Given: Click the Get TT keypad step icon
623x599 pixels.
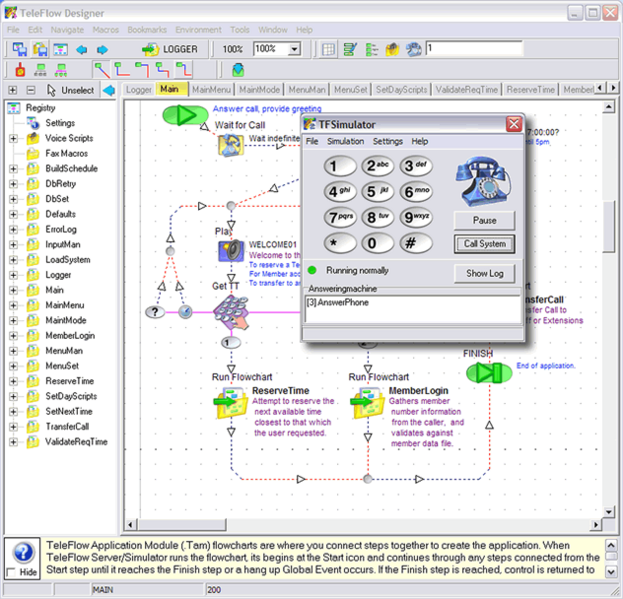Looking at the screenshot, I should (x=231, y=313).
